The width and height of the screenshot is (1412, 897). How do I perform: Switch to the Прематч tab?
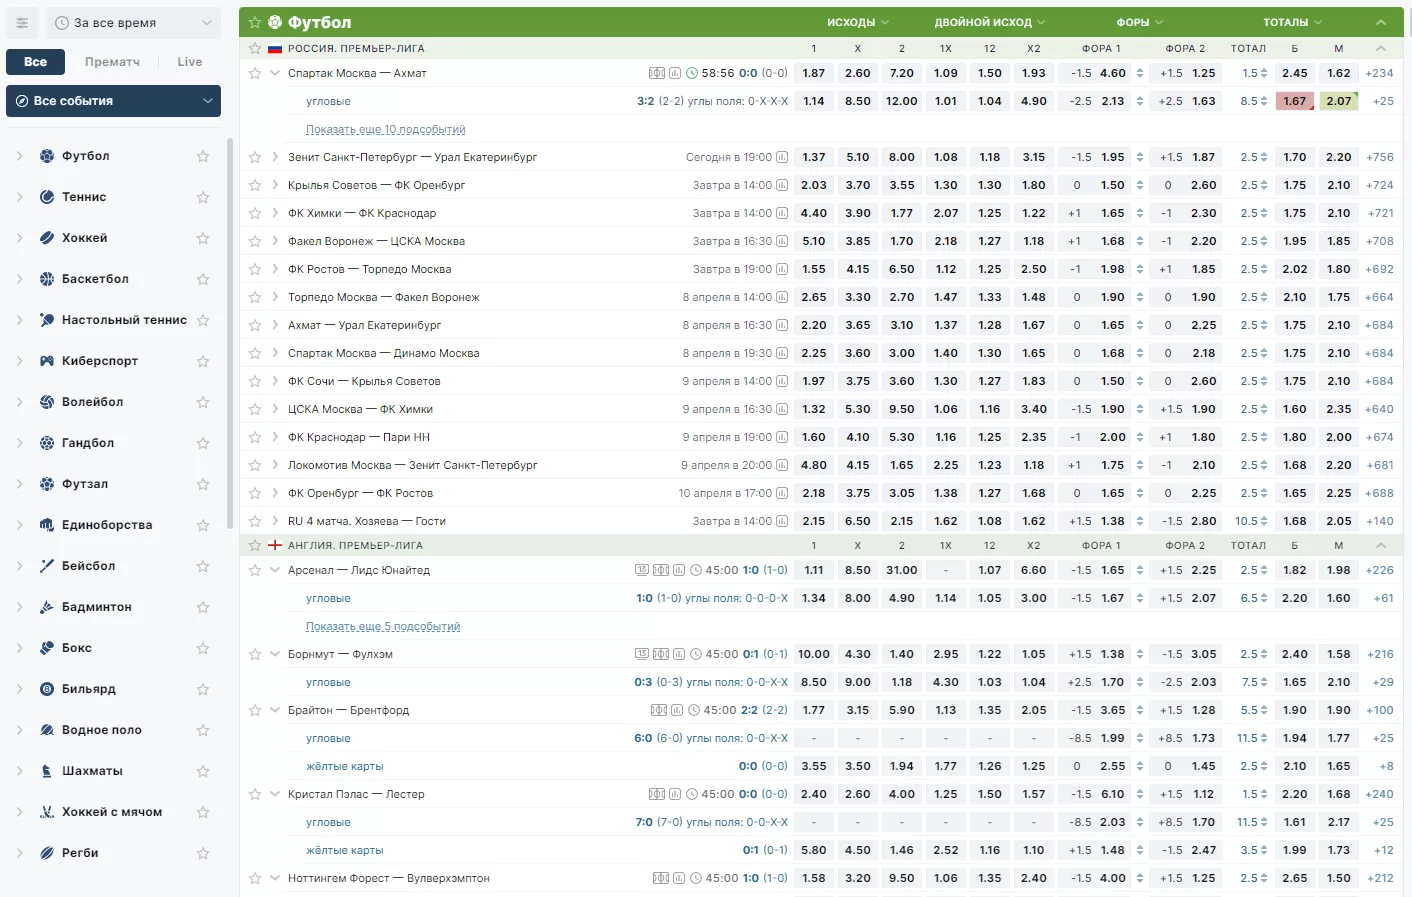(x=112, y=62)
